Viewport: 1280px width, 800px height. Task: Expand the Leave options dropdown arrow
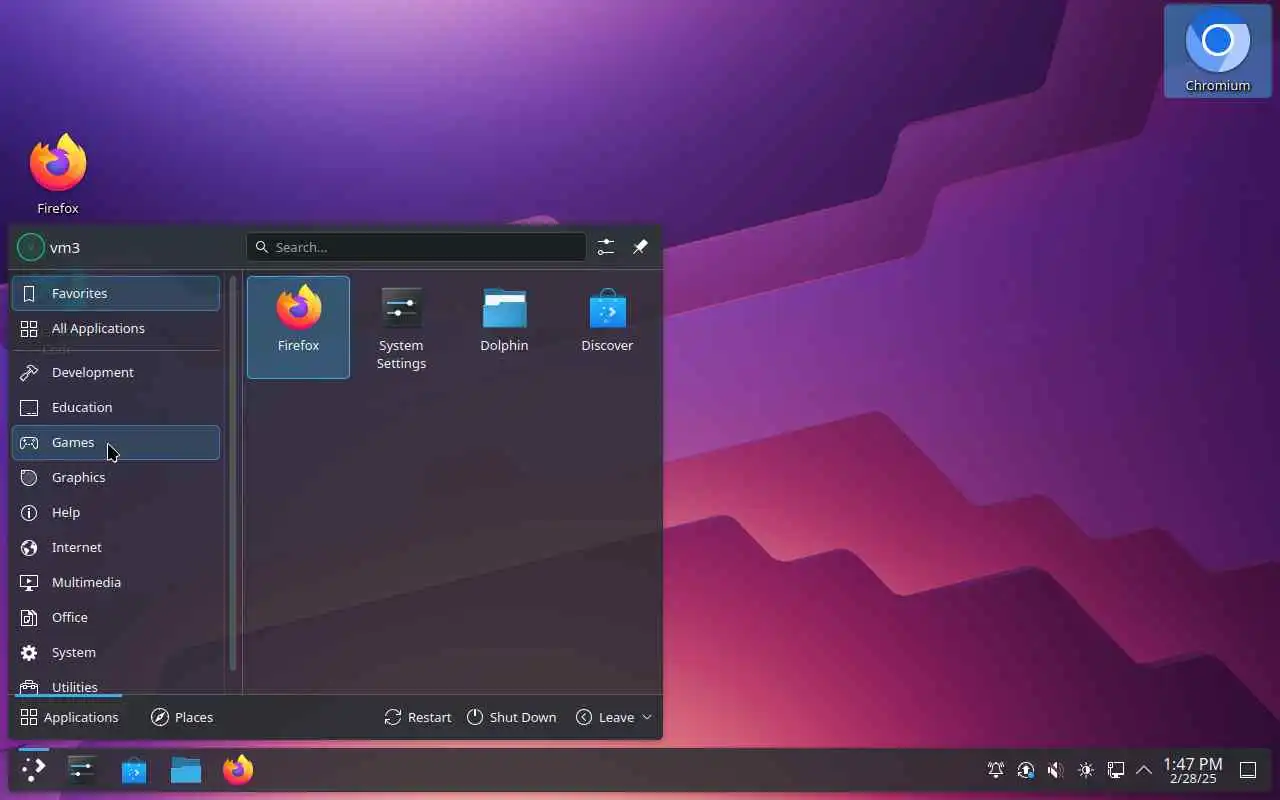pos(647,717)
